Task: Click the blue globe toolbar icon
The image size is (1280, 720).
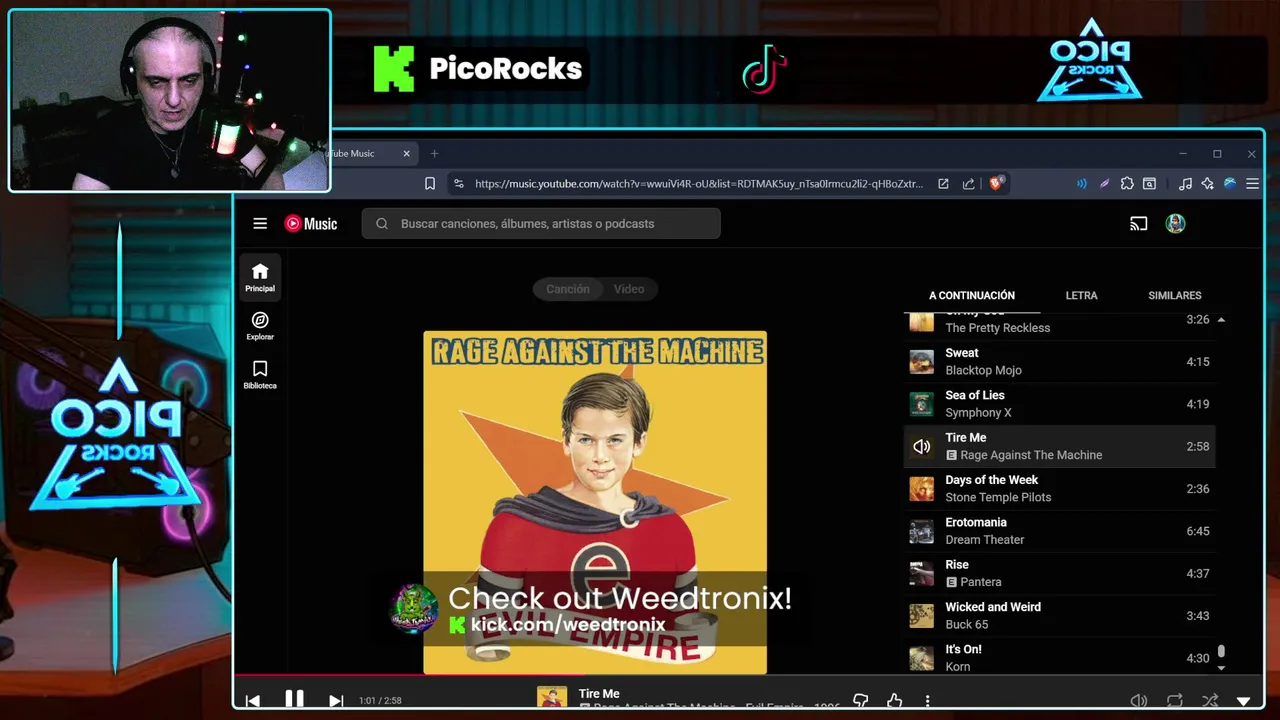Action: click(1230, 184)
